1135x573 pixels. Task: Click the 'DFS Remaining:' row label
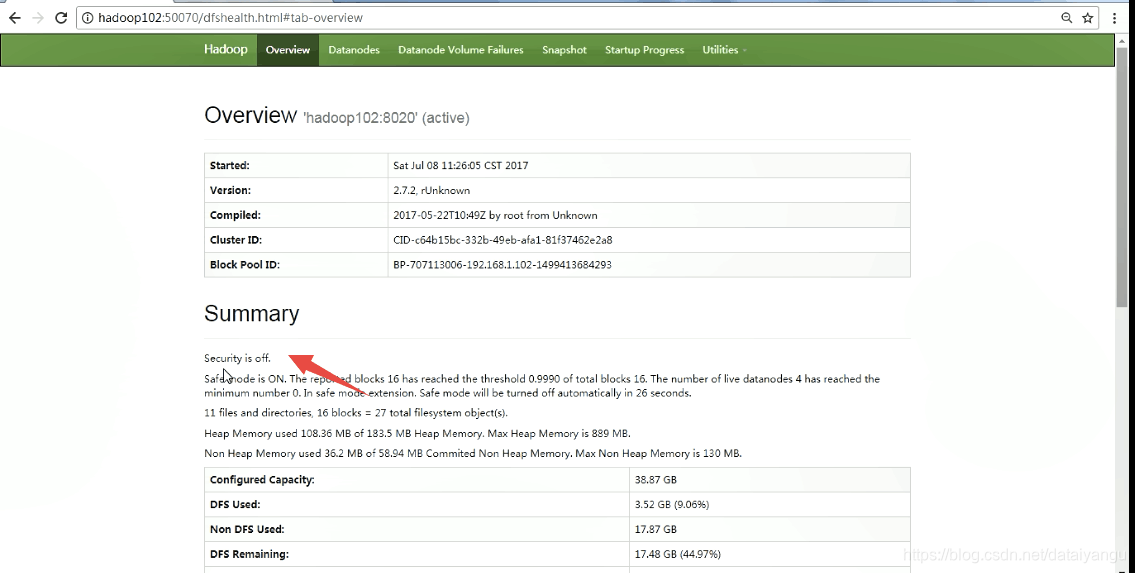pos(249,554)
